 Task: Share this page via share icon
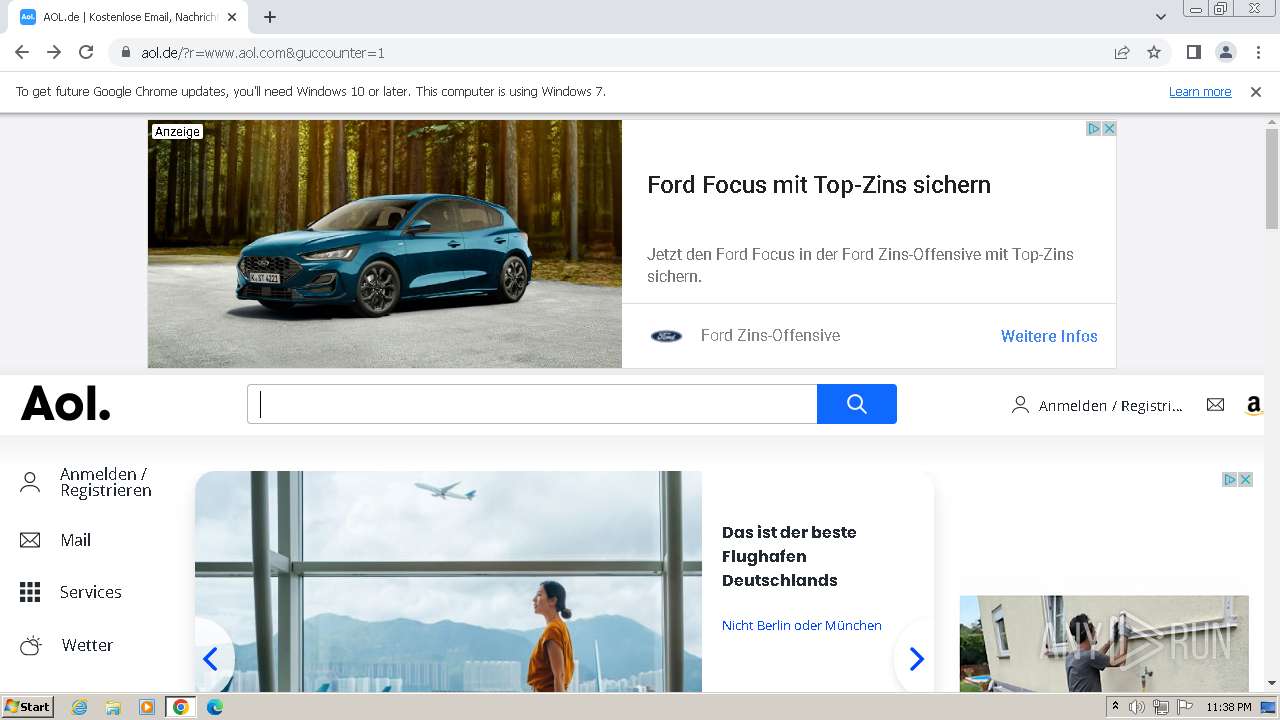click(x=1122, y=52)
